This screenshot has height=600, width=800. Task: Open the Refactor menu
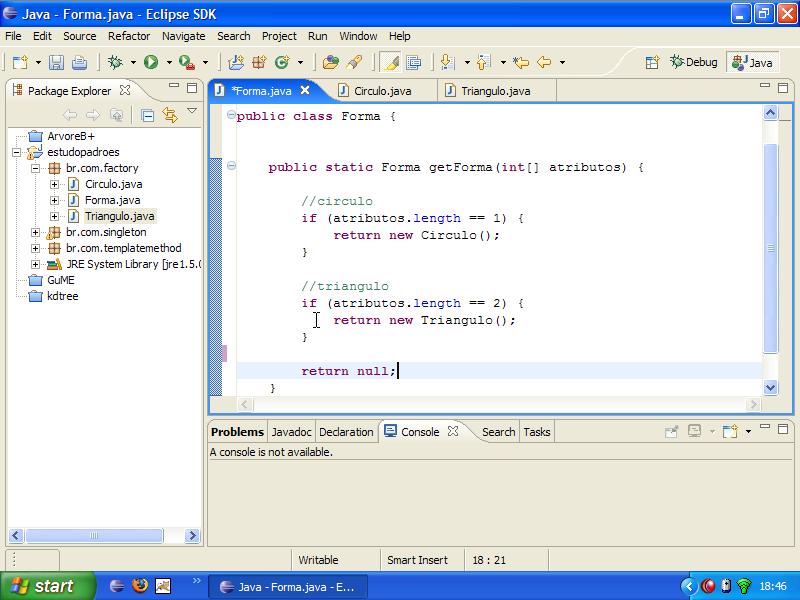(129, 36)
